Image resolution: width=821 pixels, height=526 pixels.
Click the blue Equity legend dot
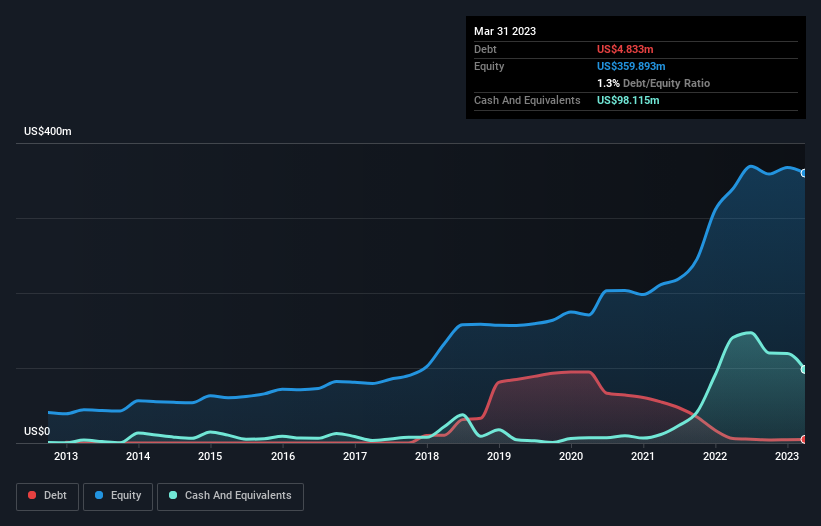click(99, 495)
